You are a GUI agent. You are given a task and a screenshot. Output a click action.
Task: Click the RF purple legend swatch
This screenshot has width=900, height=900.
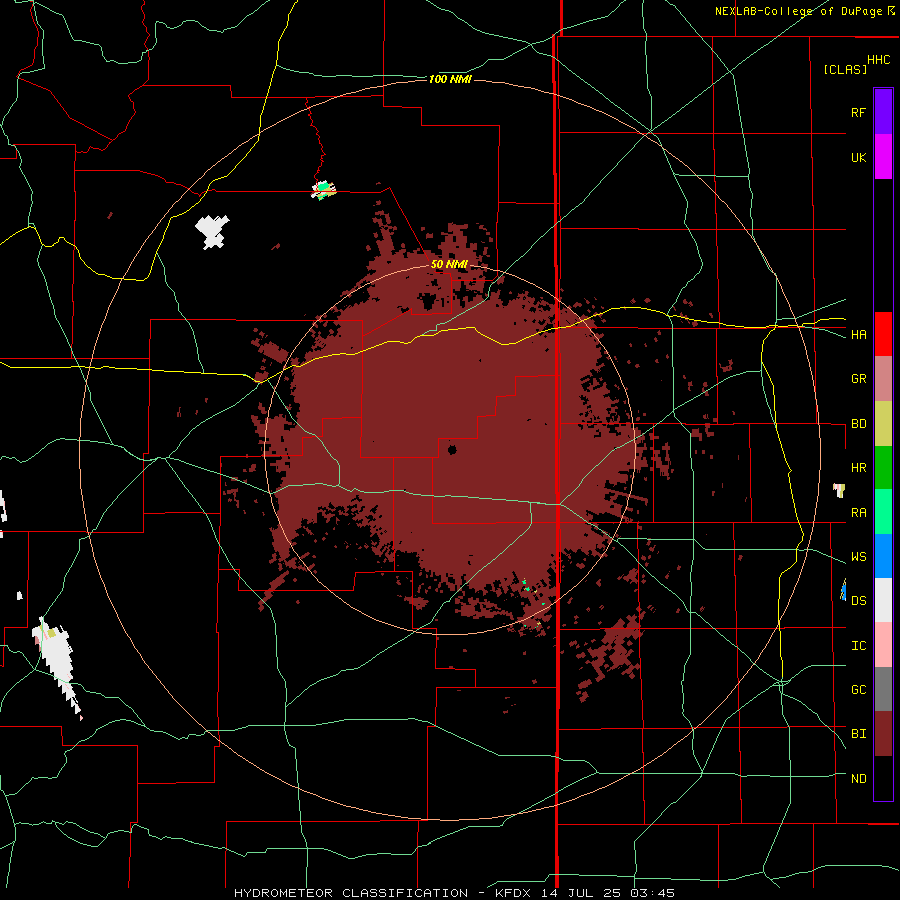883,111
